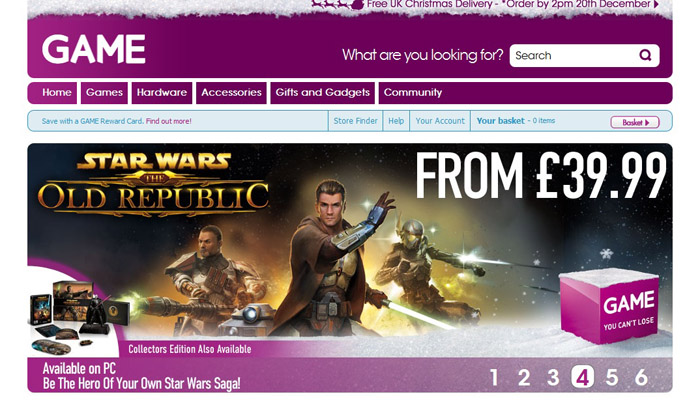Open the Store Finder link
The image size is (700, 403).
click(355, 121)
